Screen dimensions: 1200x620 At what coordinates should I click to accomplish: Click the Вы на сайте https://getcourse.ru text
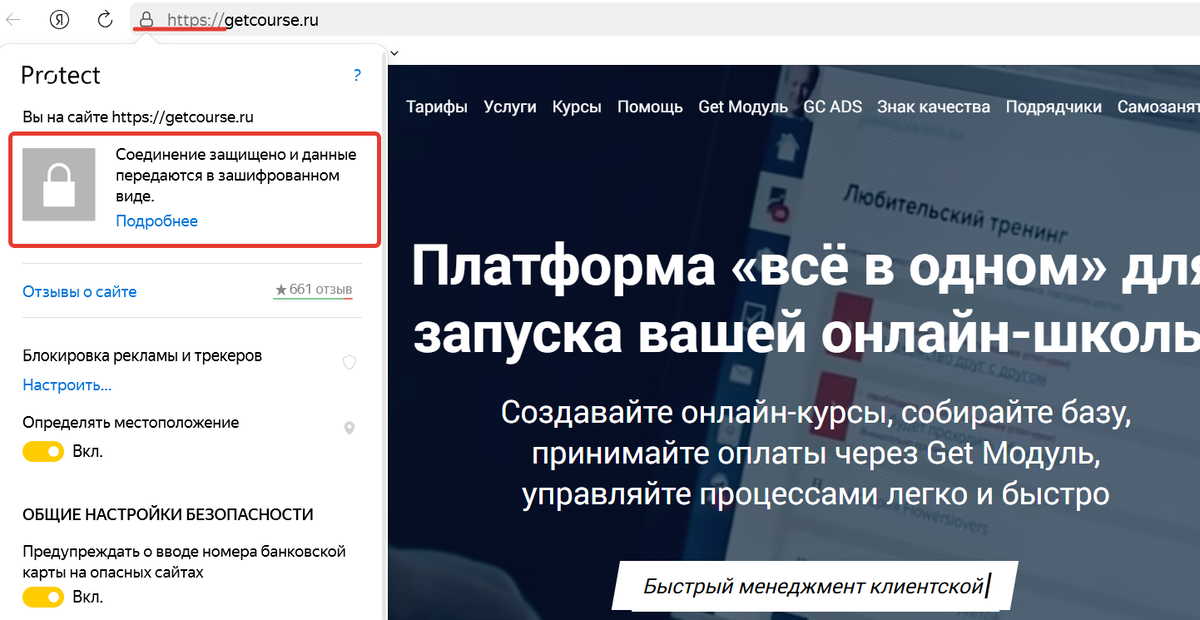[x=138, y=117]
